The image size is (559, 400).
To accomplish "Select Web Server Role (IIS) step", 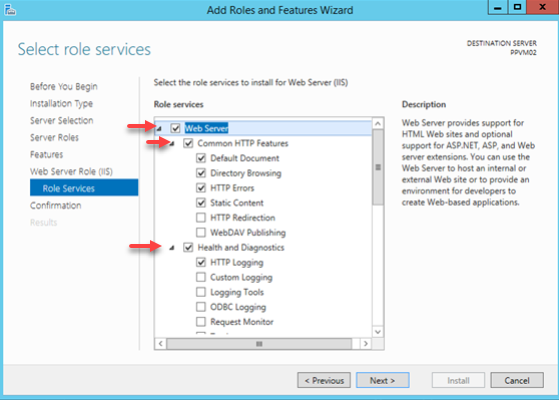I will coord(71,172).
